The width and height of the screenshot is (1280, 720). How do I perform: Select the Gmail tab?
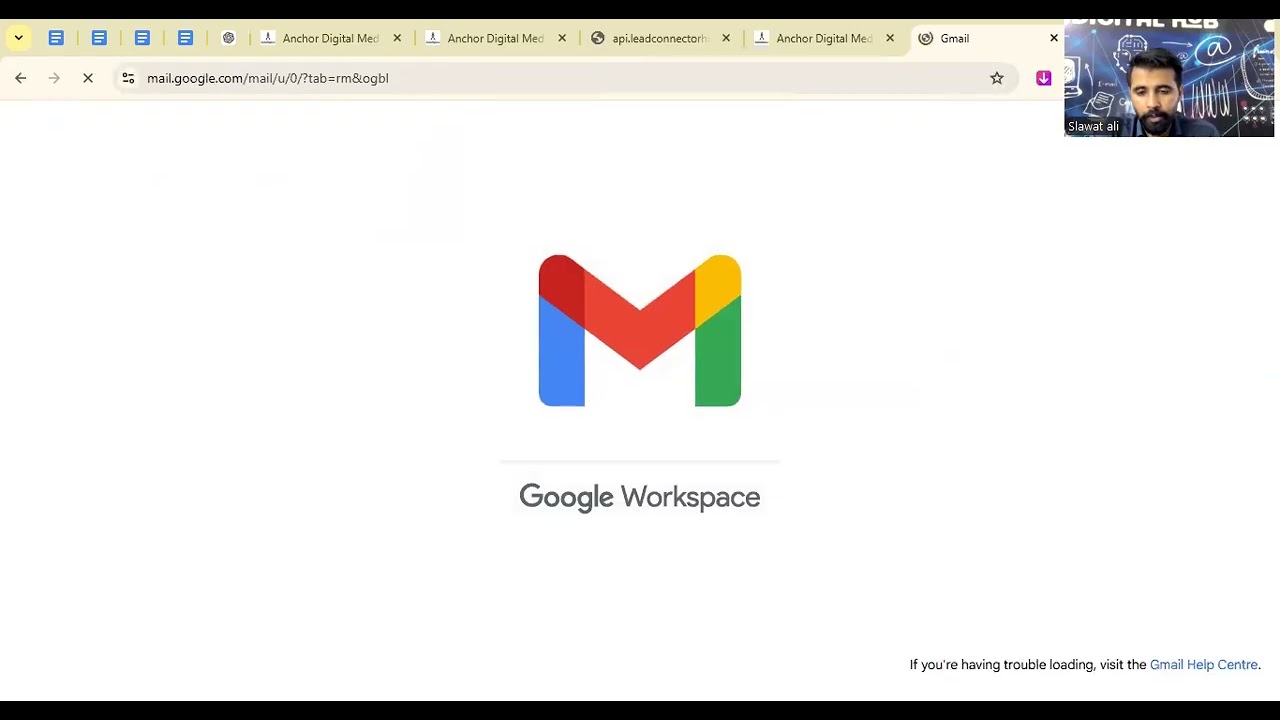tap(988, 38)
